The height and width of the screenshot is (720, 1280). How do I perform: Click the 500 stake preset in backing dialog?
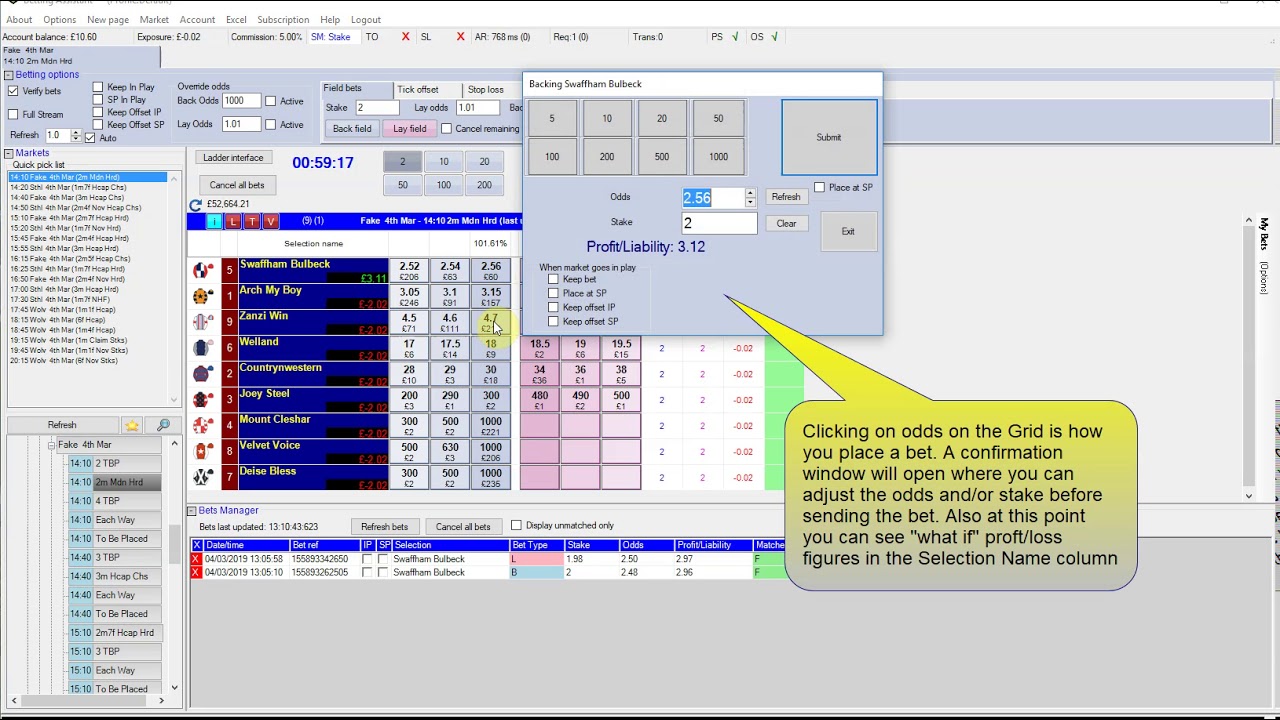click(662, 157)
